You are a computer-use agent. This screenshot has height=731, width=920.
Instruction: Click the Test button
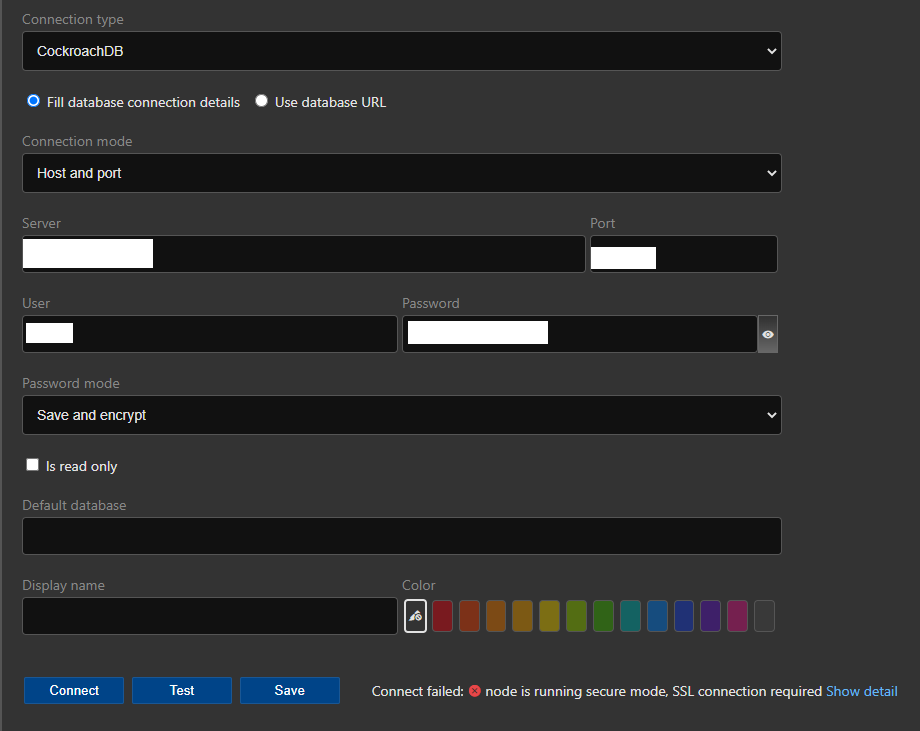point(182,691)
